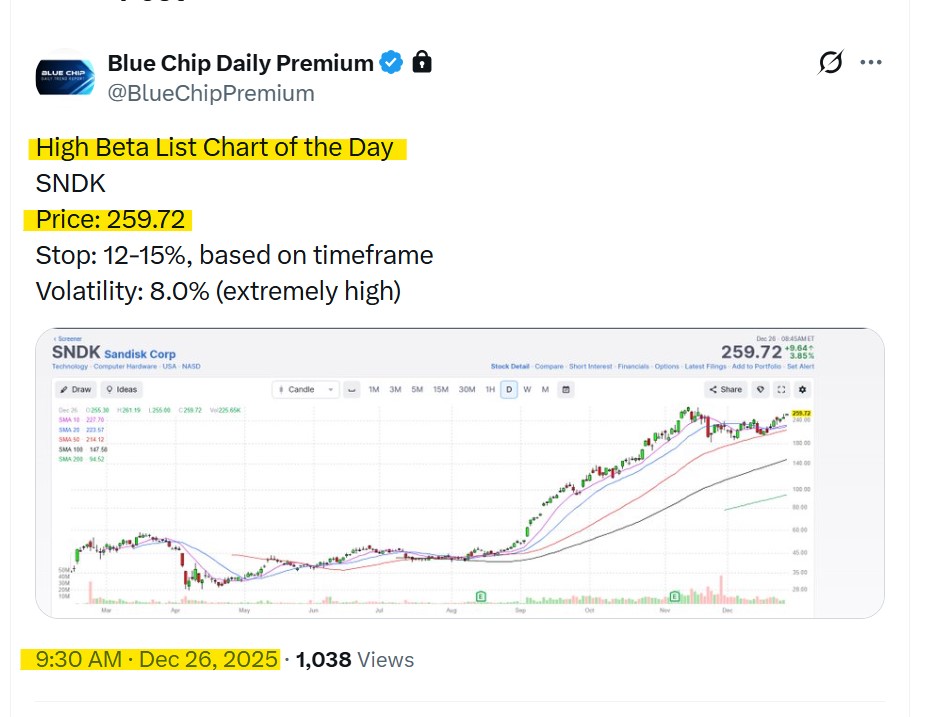Screen dimensions: 948x717
Task: Open the @BlueChipPremium handle link
Action: [x=211, y=94]
